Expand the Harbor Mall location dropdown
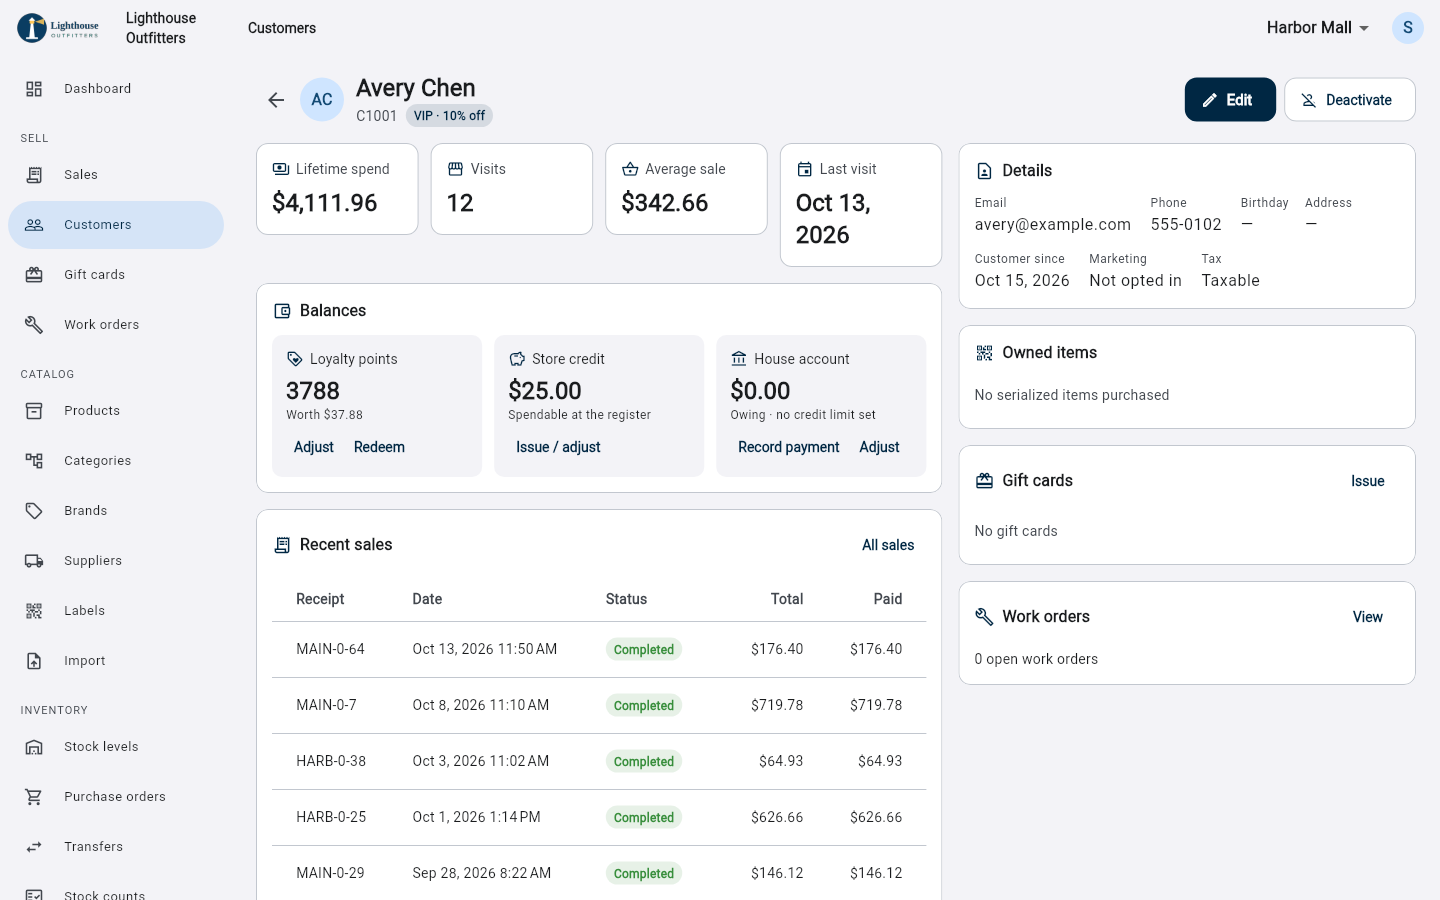This screenshot has width=1440, height=900. coord(1318,28)
